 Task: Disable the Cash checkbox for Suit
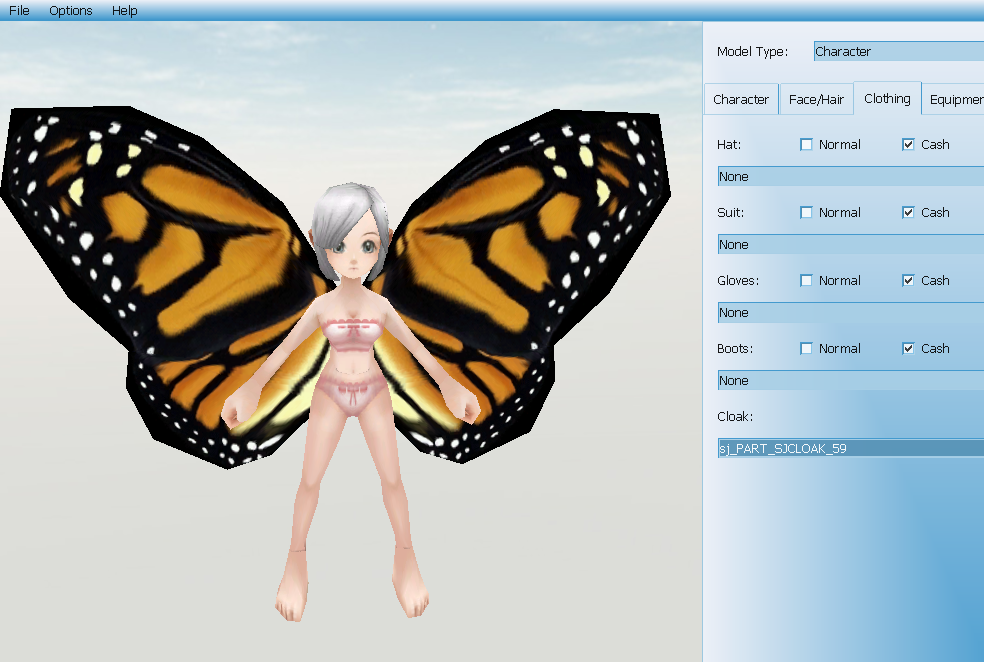tap(909, 213)
